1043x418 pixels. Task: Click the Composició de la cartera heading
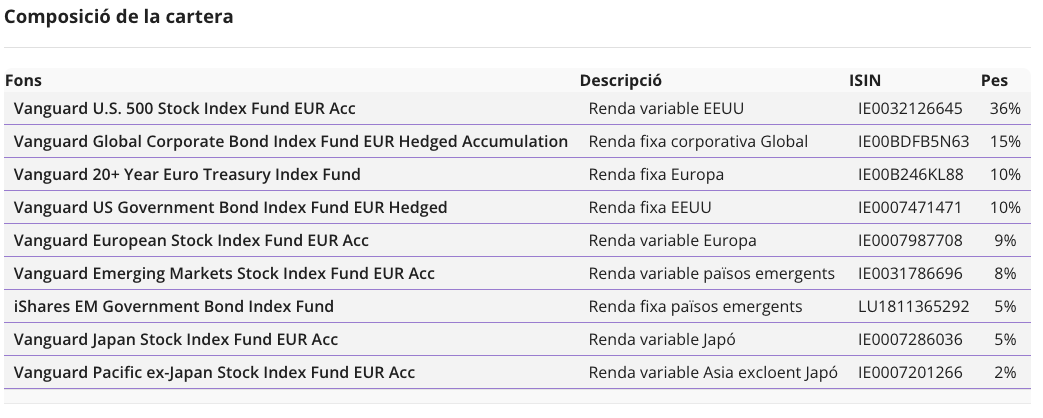(x=118, y=17)
